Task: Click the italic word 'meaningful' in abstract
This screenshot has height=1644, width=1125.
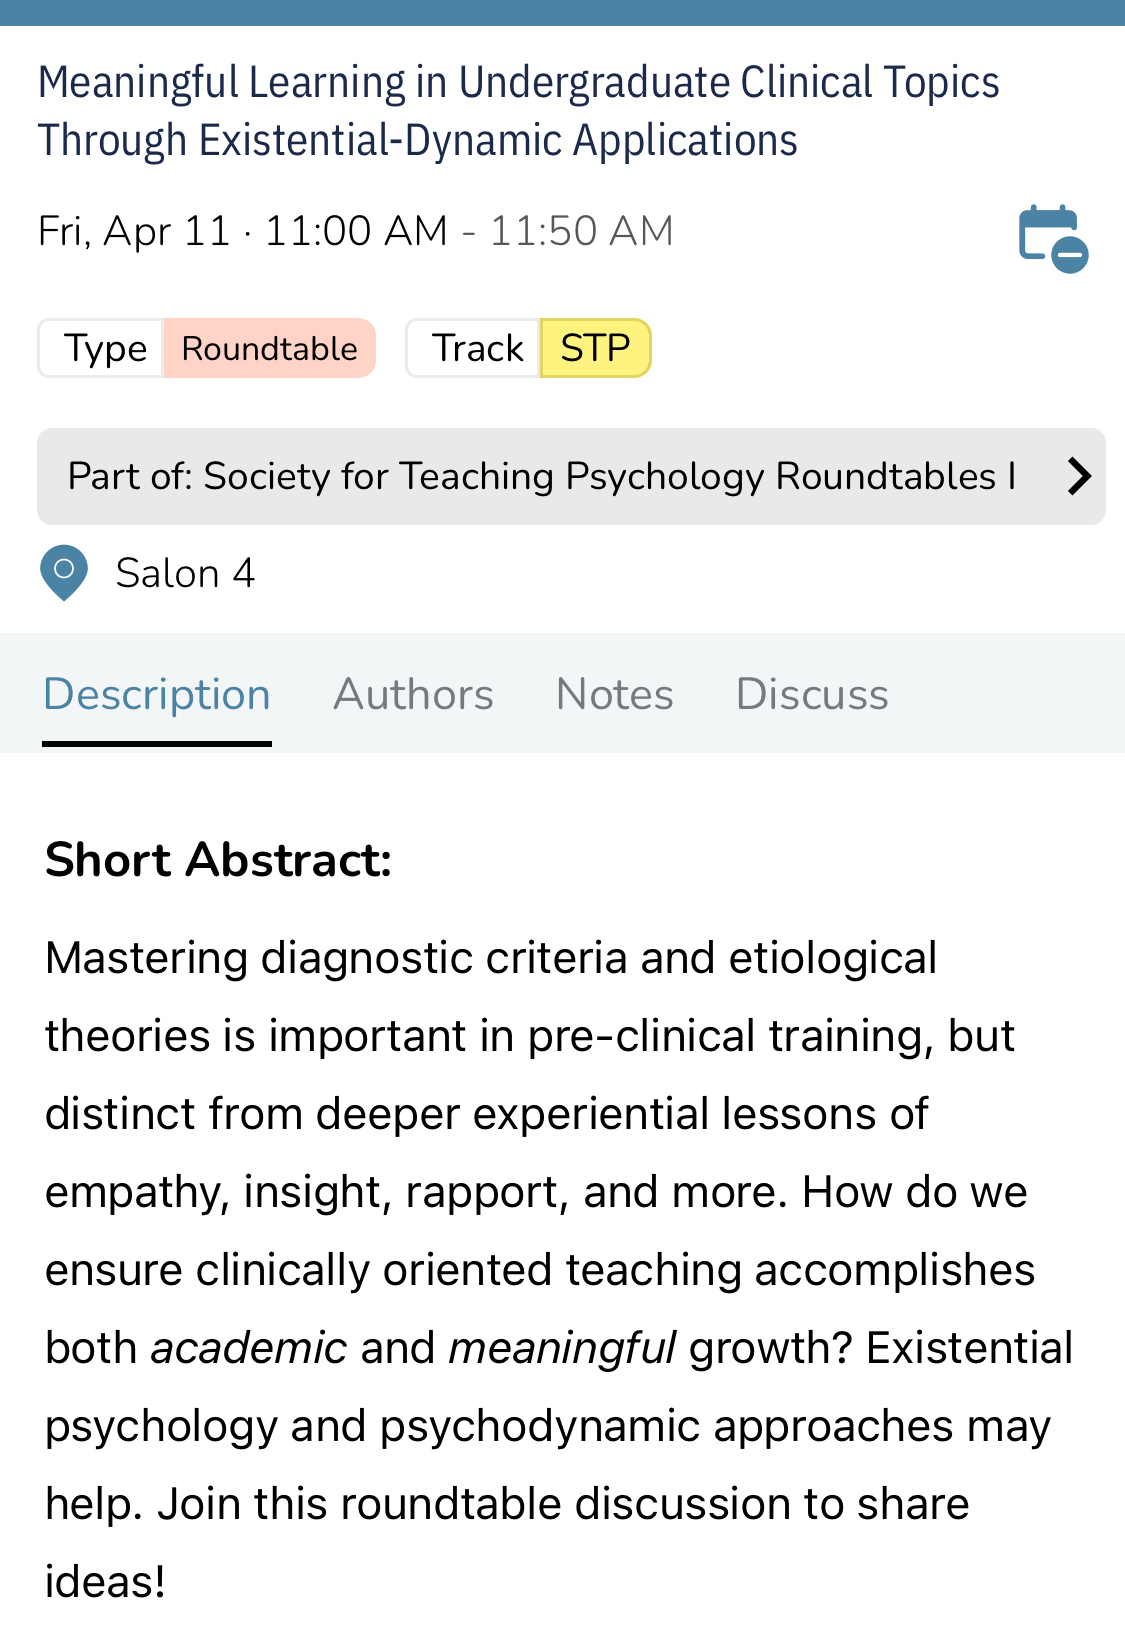Action: pos(562,1348)
